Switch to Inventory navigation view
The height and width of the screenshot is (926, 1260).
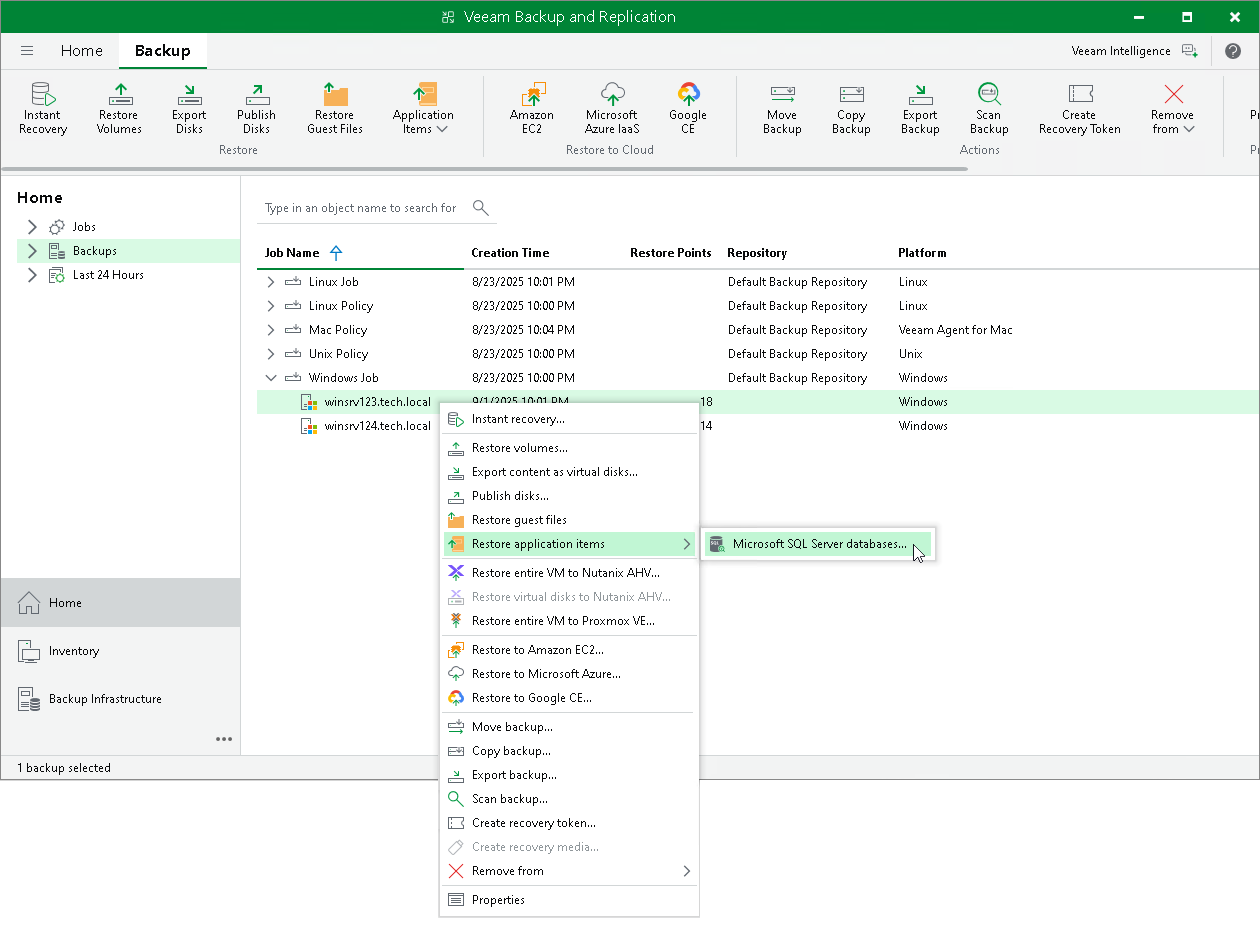coord(121,651)
